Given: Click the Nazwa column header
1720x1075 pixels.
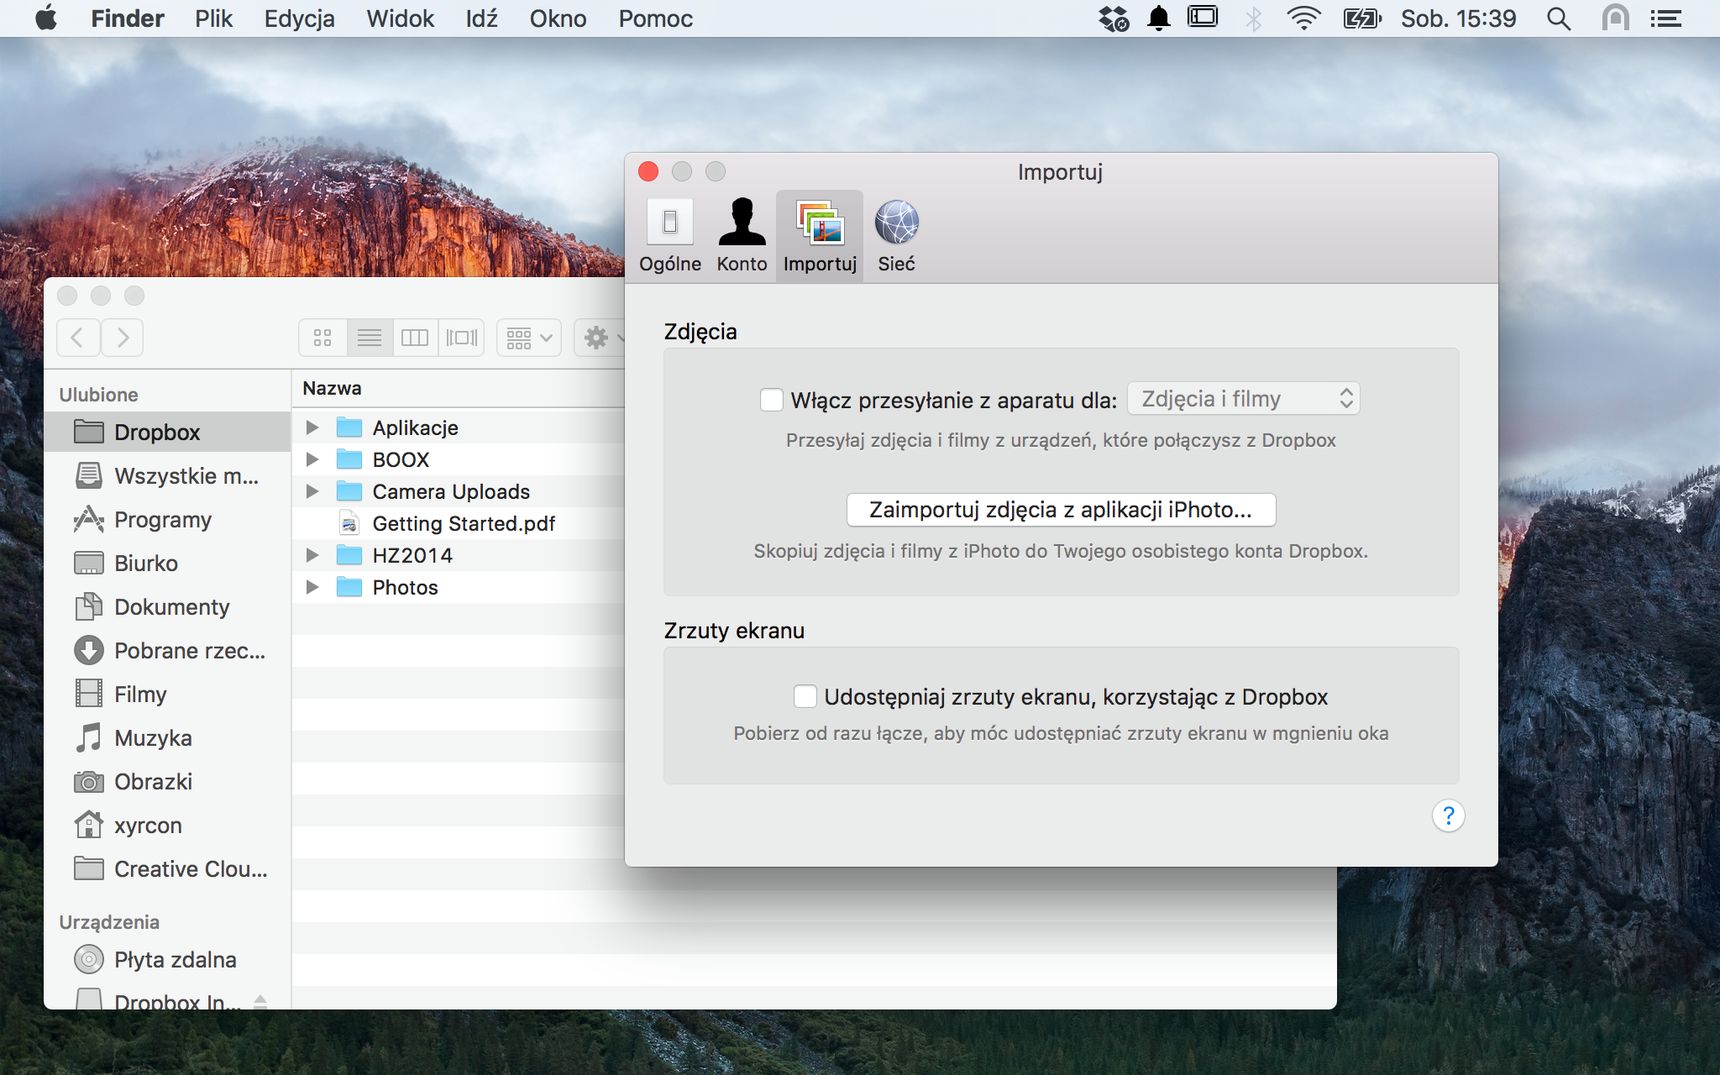Looking at the screenshot, I should 332,388.
